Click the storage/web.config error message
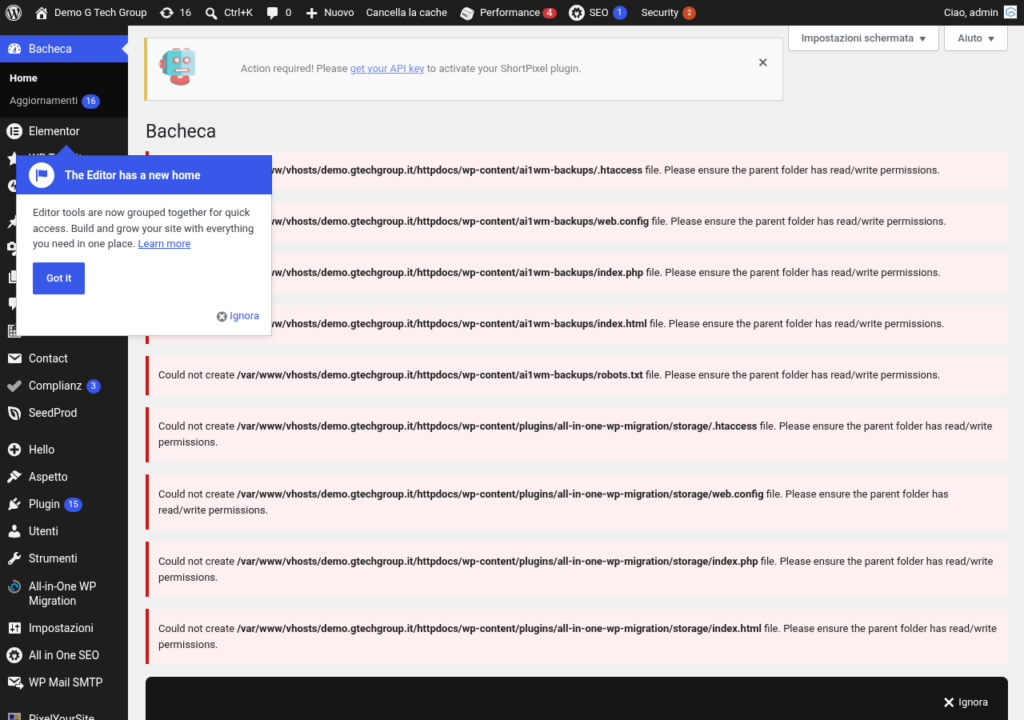 coord(575,502)
